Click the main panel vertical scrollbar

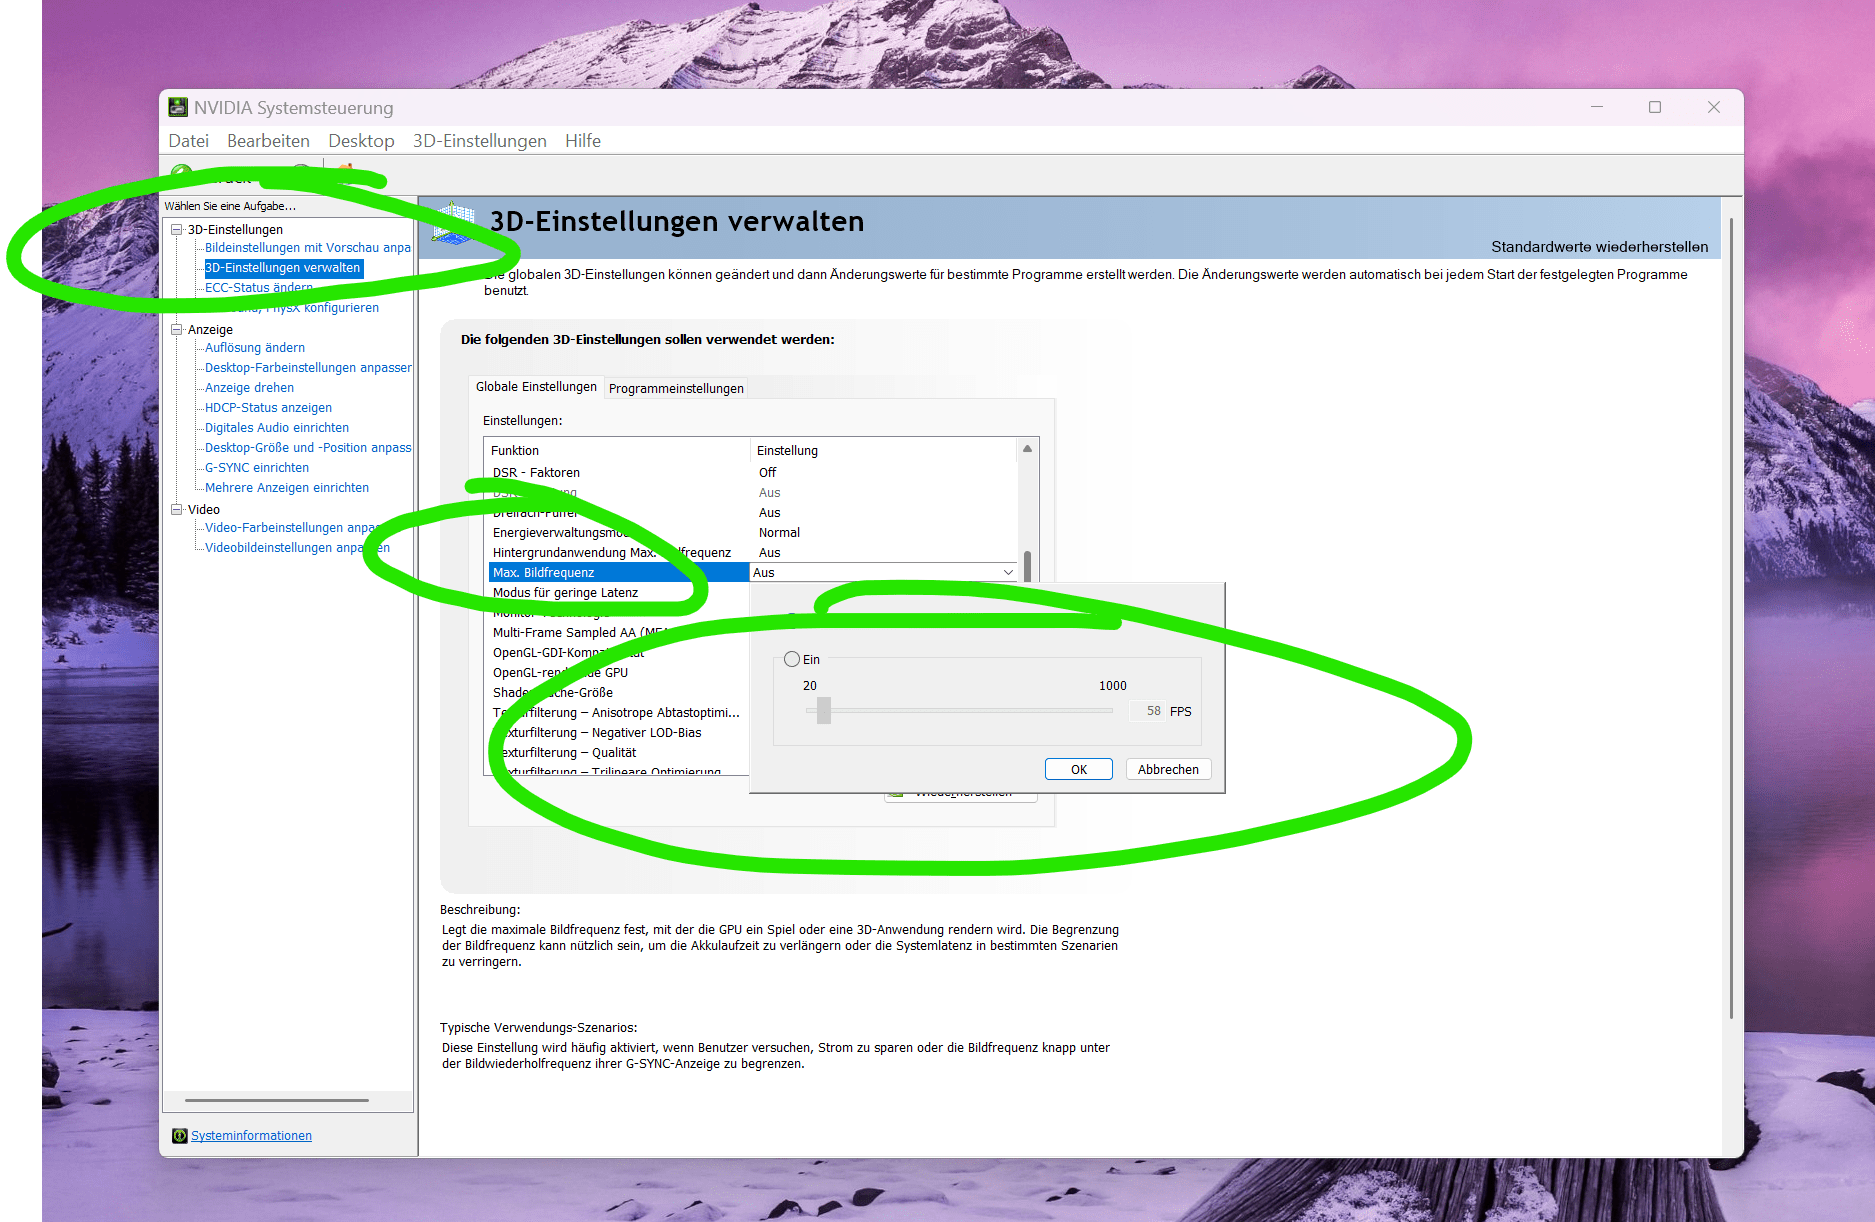pyautogui.click(x=1731, y=620)
